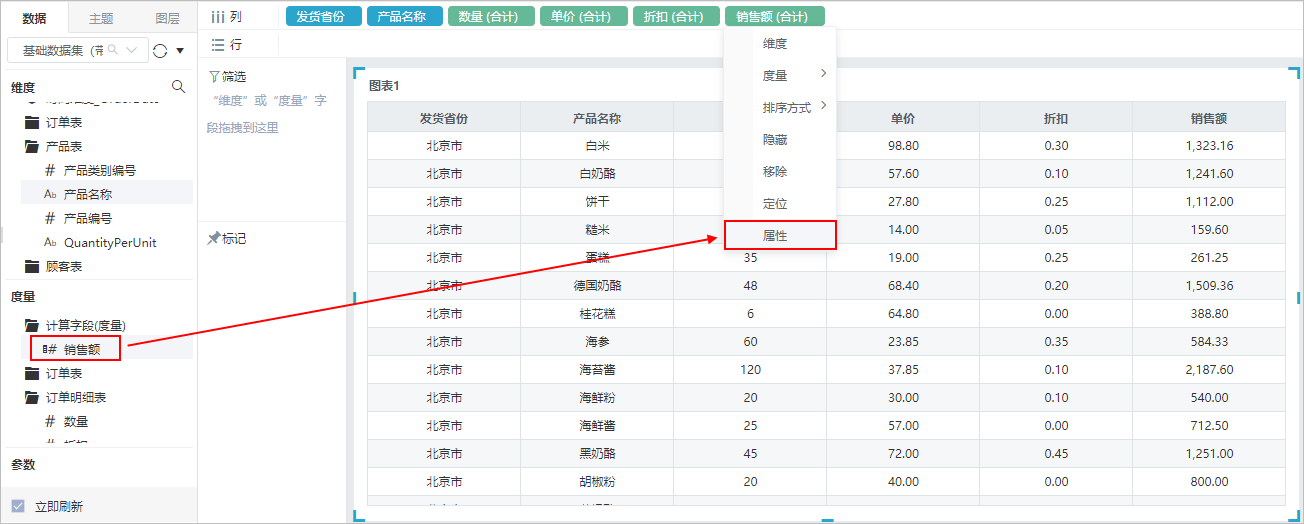
Task: Click the 98.80 unit price cell
Action: (903, 146)
